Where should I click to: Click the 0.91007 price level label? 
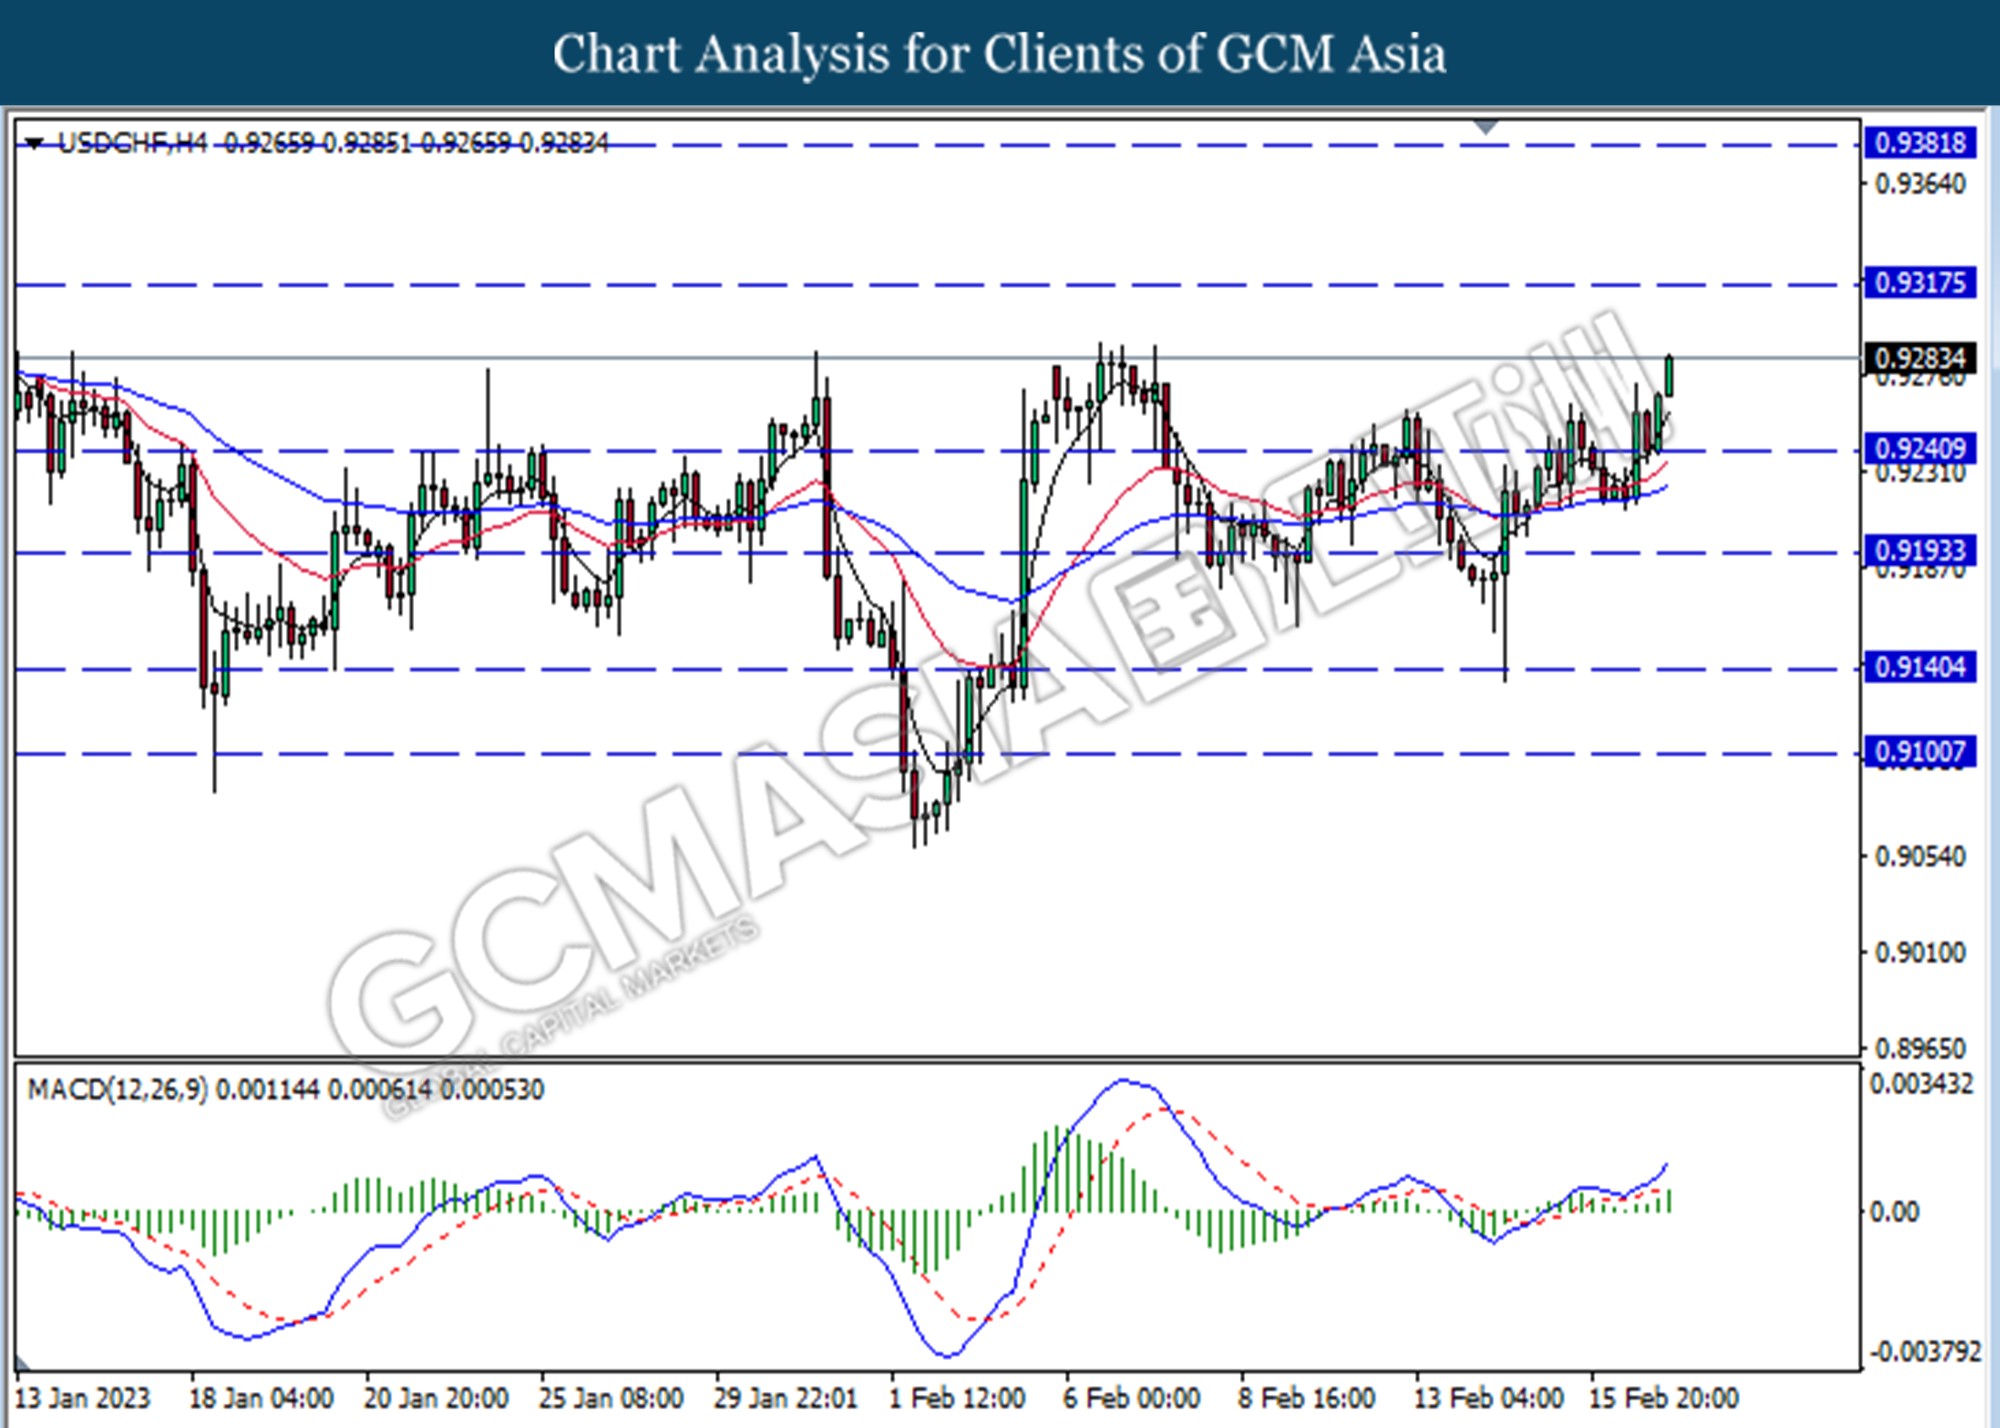pyautogui.click(x=1919, y=751)
